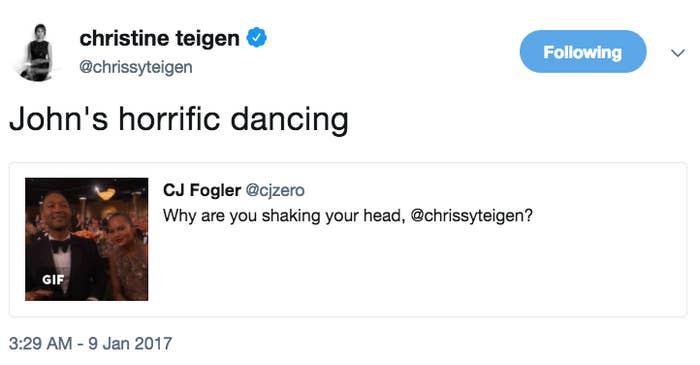The image size is (700, 365).
Task: Click the @chrissyteigen mention in quoted text
Action: tap(471, 216)
